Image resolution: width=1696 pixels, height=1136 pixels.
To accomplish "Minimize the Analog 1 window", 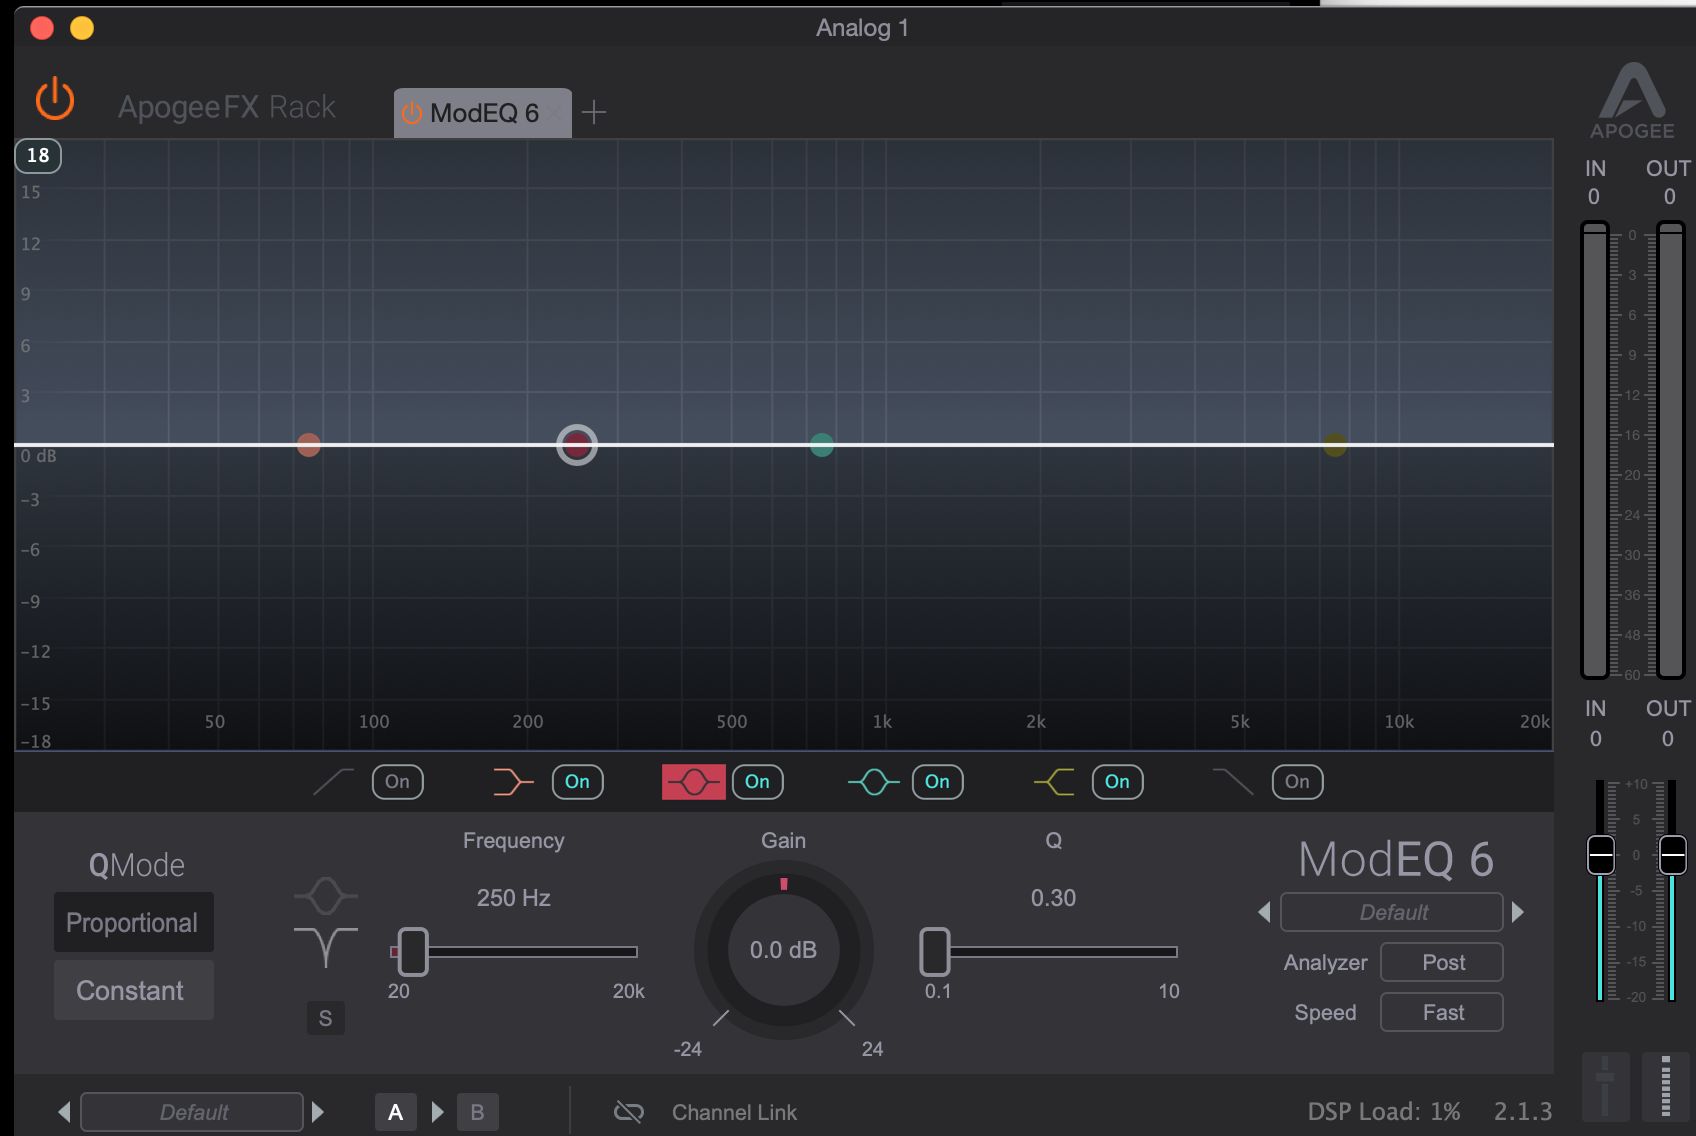I will [x=82, y=28].
